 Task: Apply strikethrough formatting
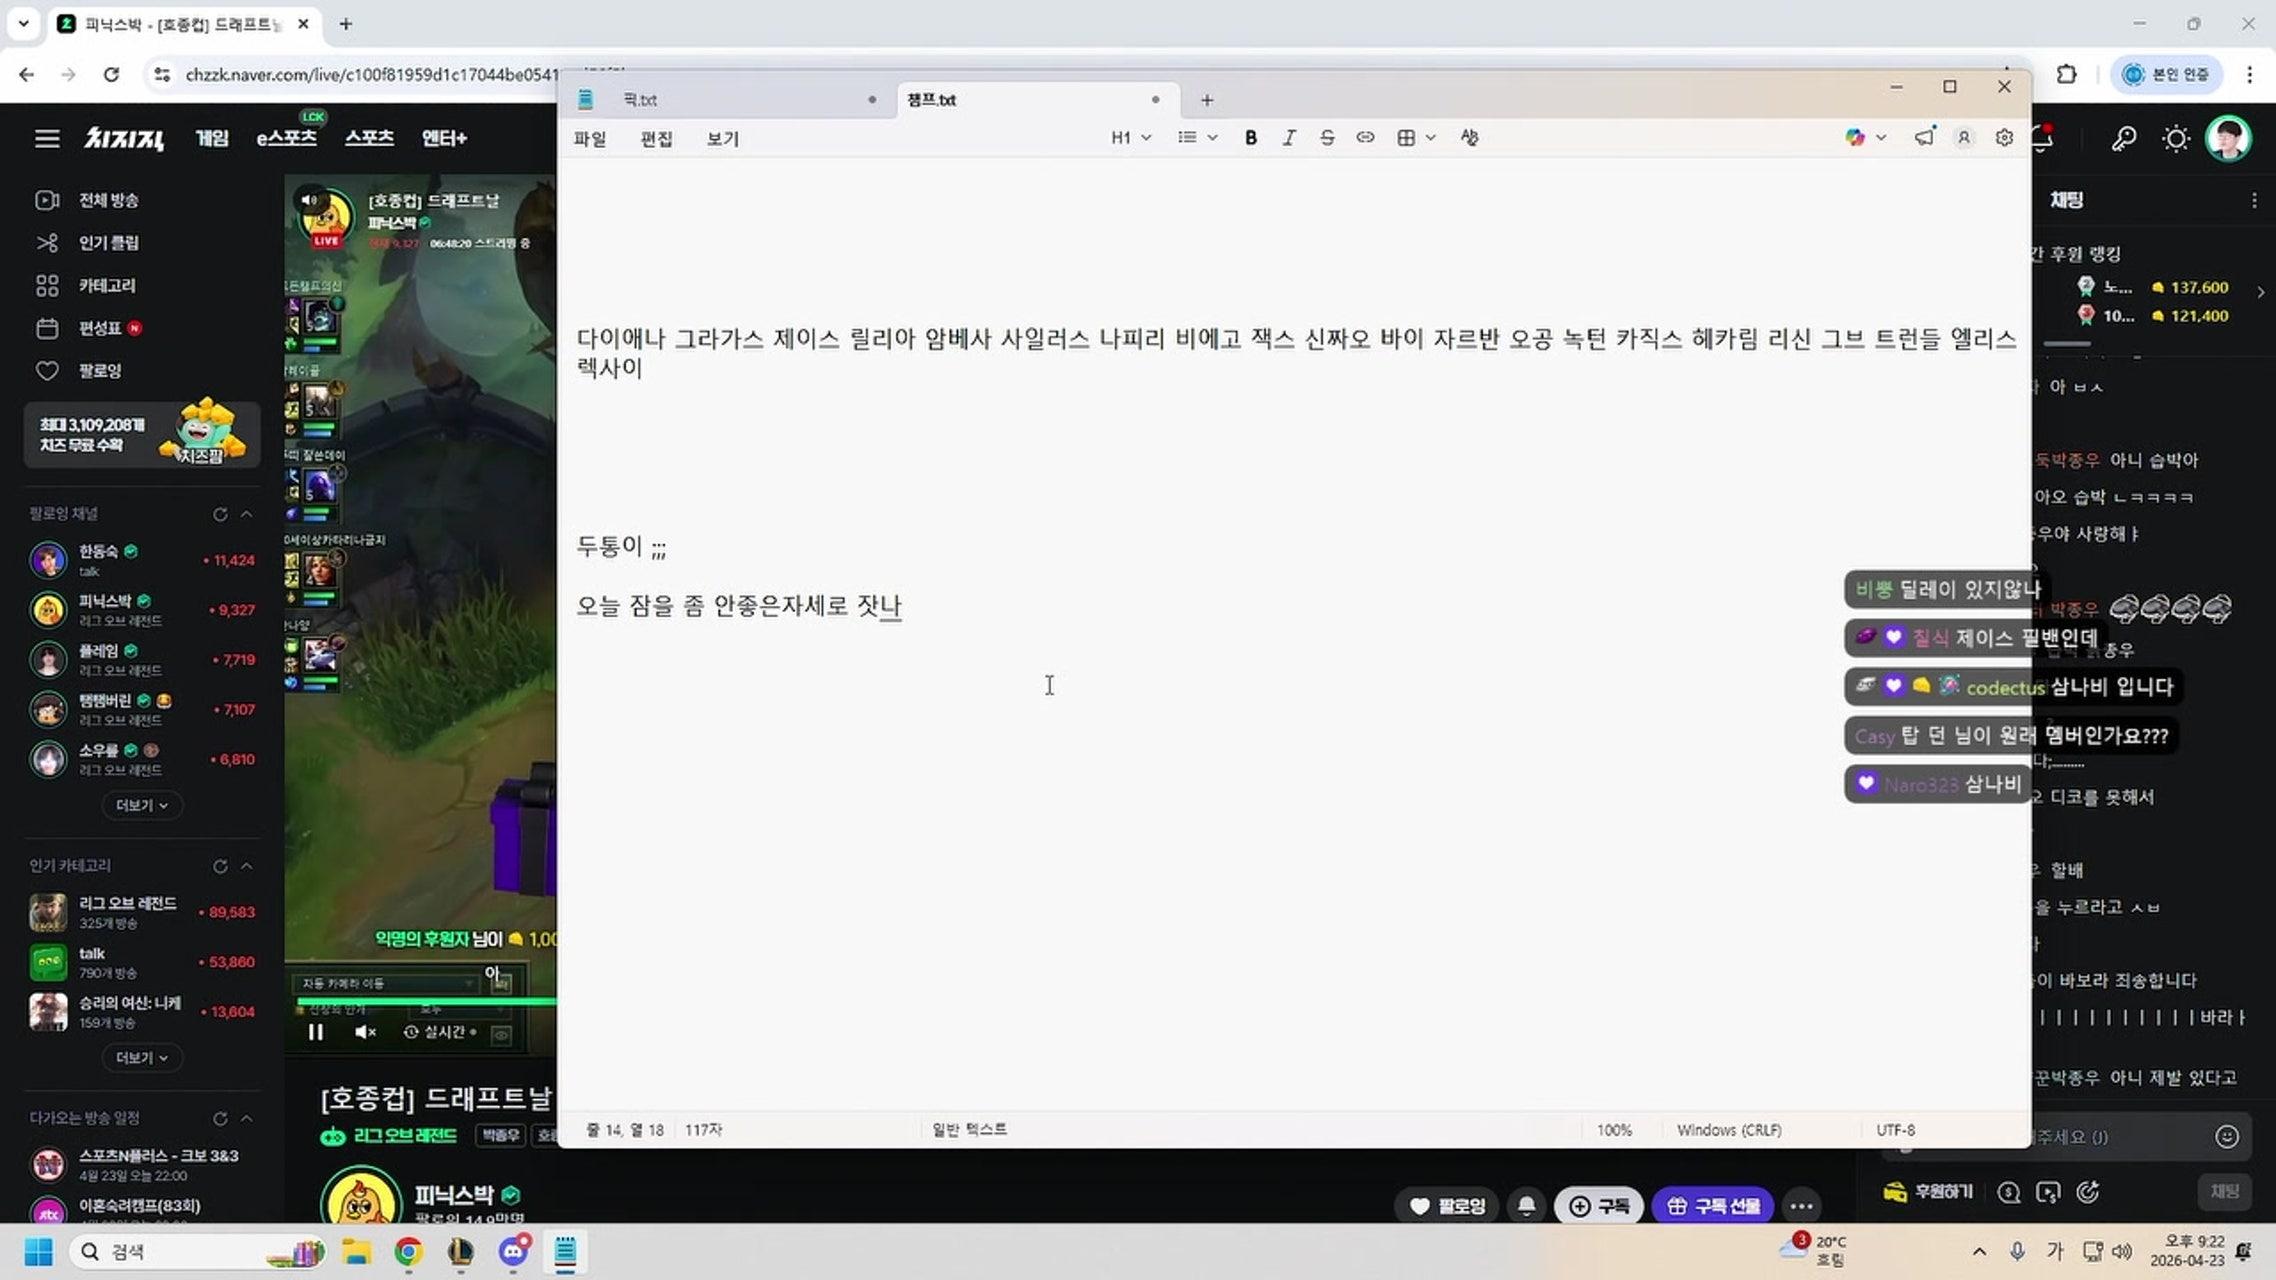click(1327, 137)
